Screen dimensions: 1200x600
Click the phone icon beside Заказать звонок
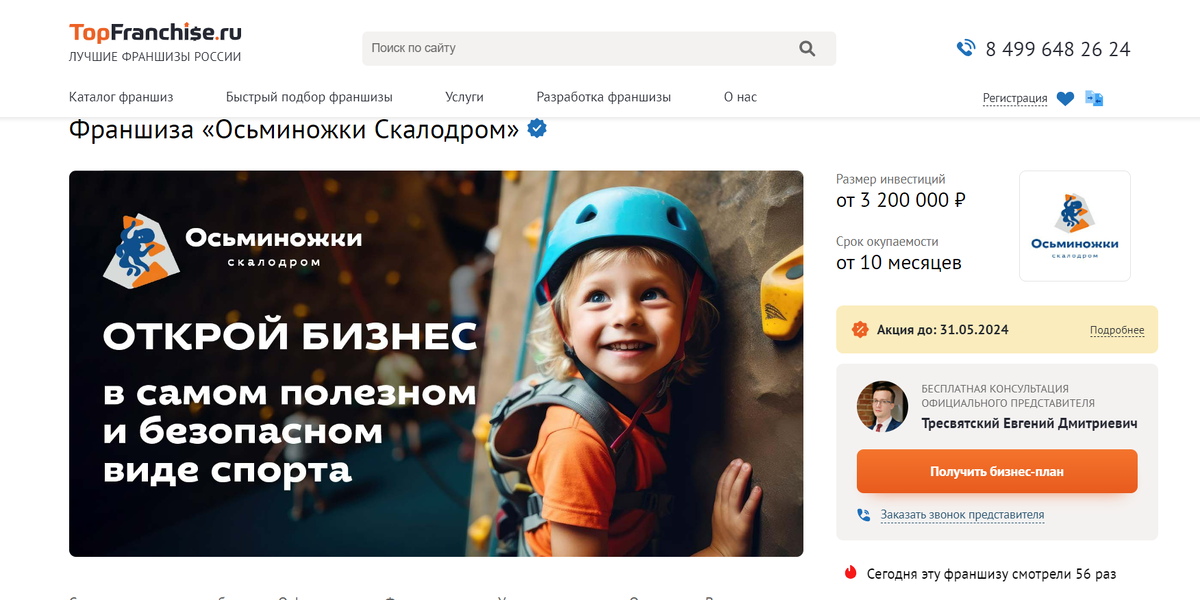click(x=864, y=515)
